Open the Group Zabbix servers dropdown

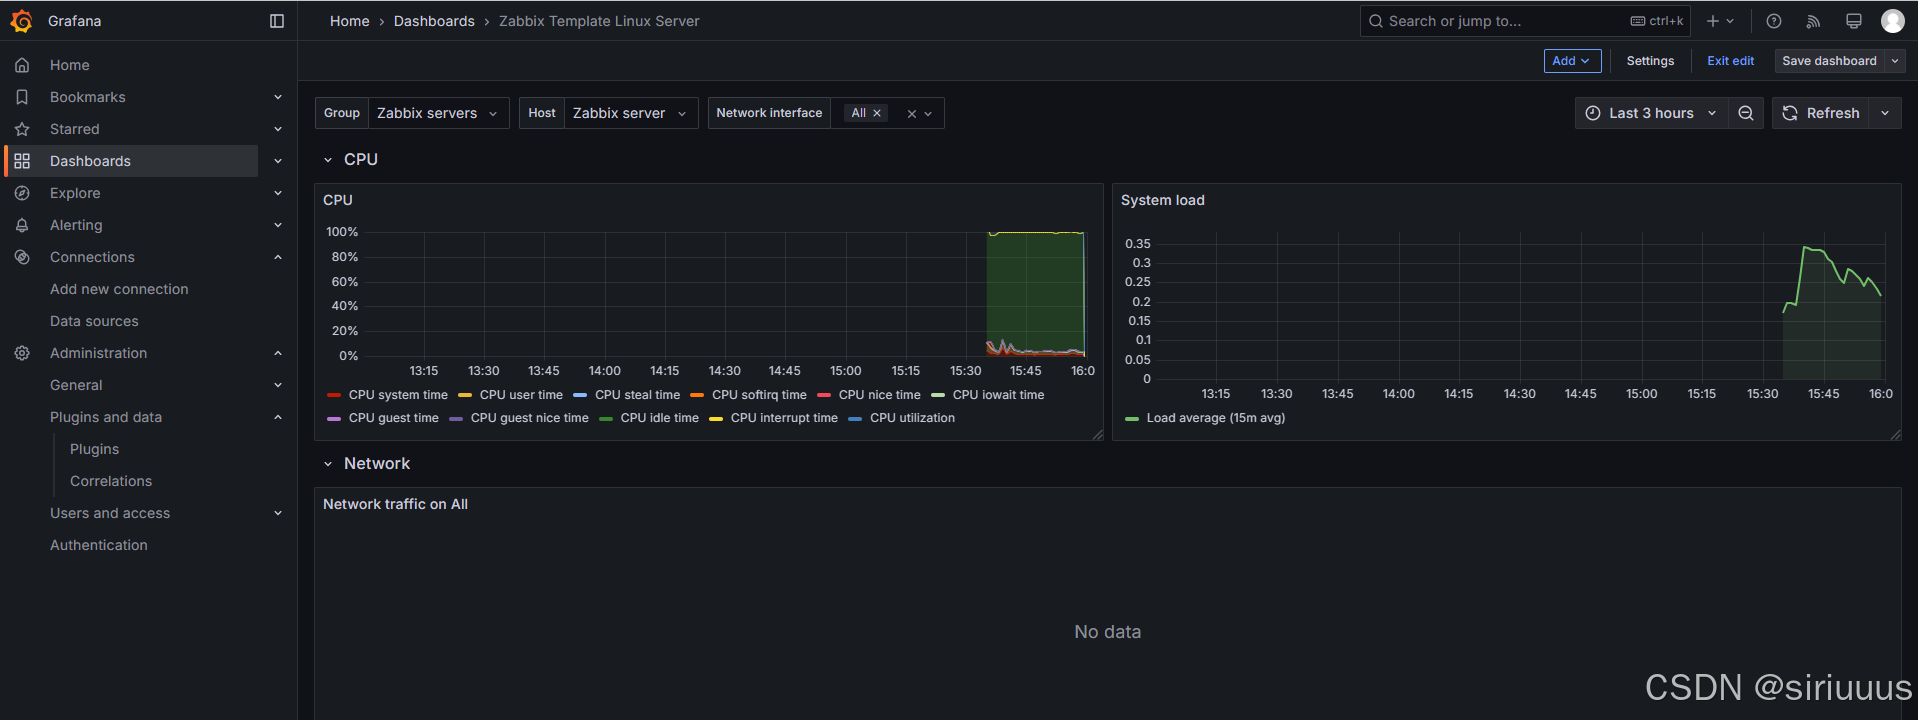point(438,113)
